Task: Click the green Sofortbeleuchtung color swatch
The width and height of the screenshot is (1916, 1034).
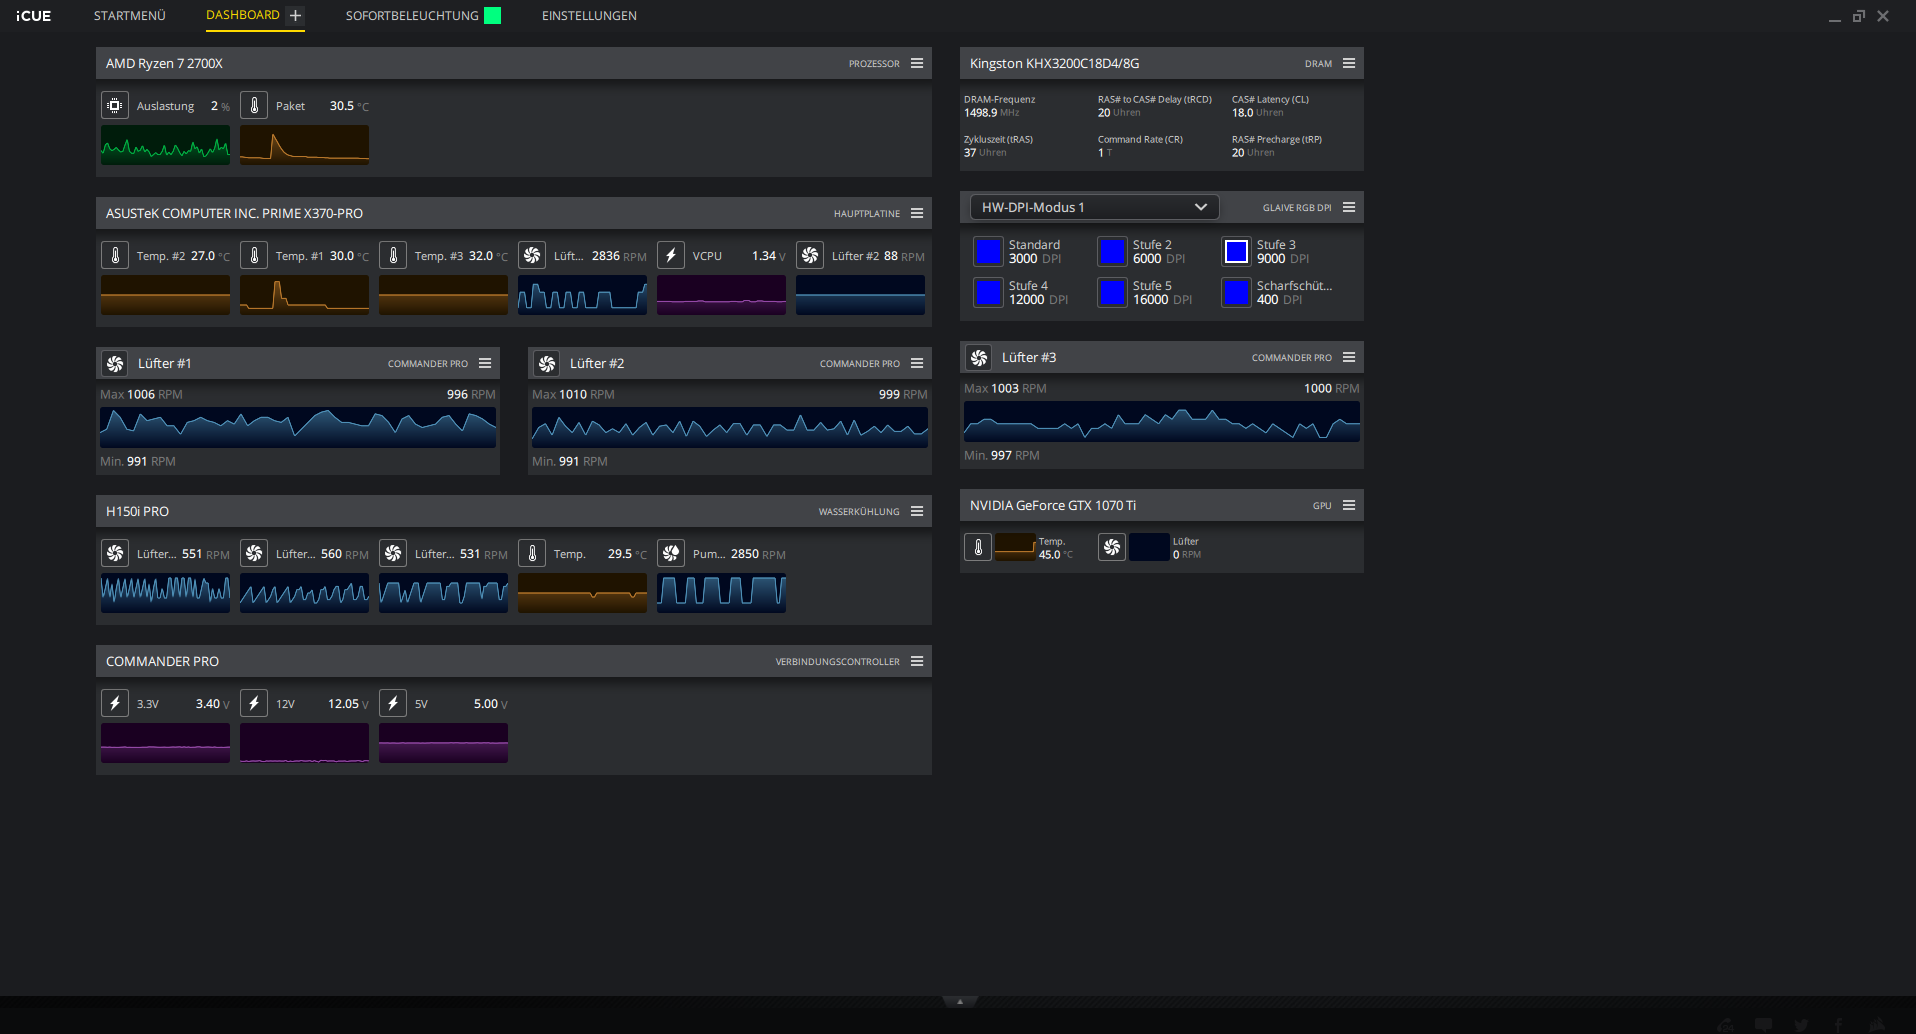Action: [492, 15]
